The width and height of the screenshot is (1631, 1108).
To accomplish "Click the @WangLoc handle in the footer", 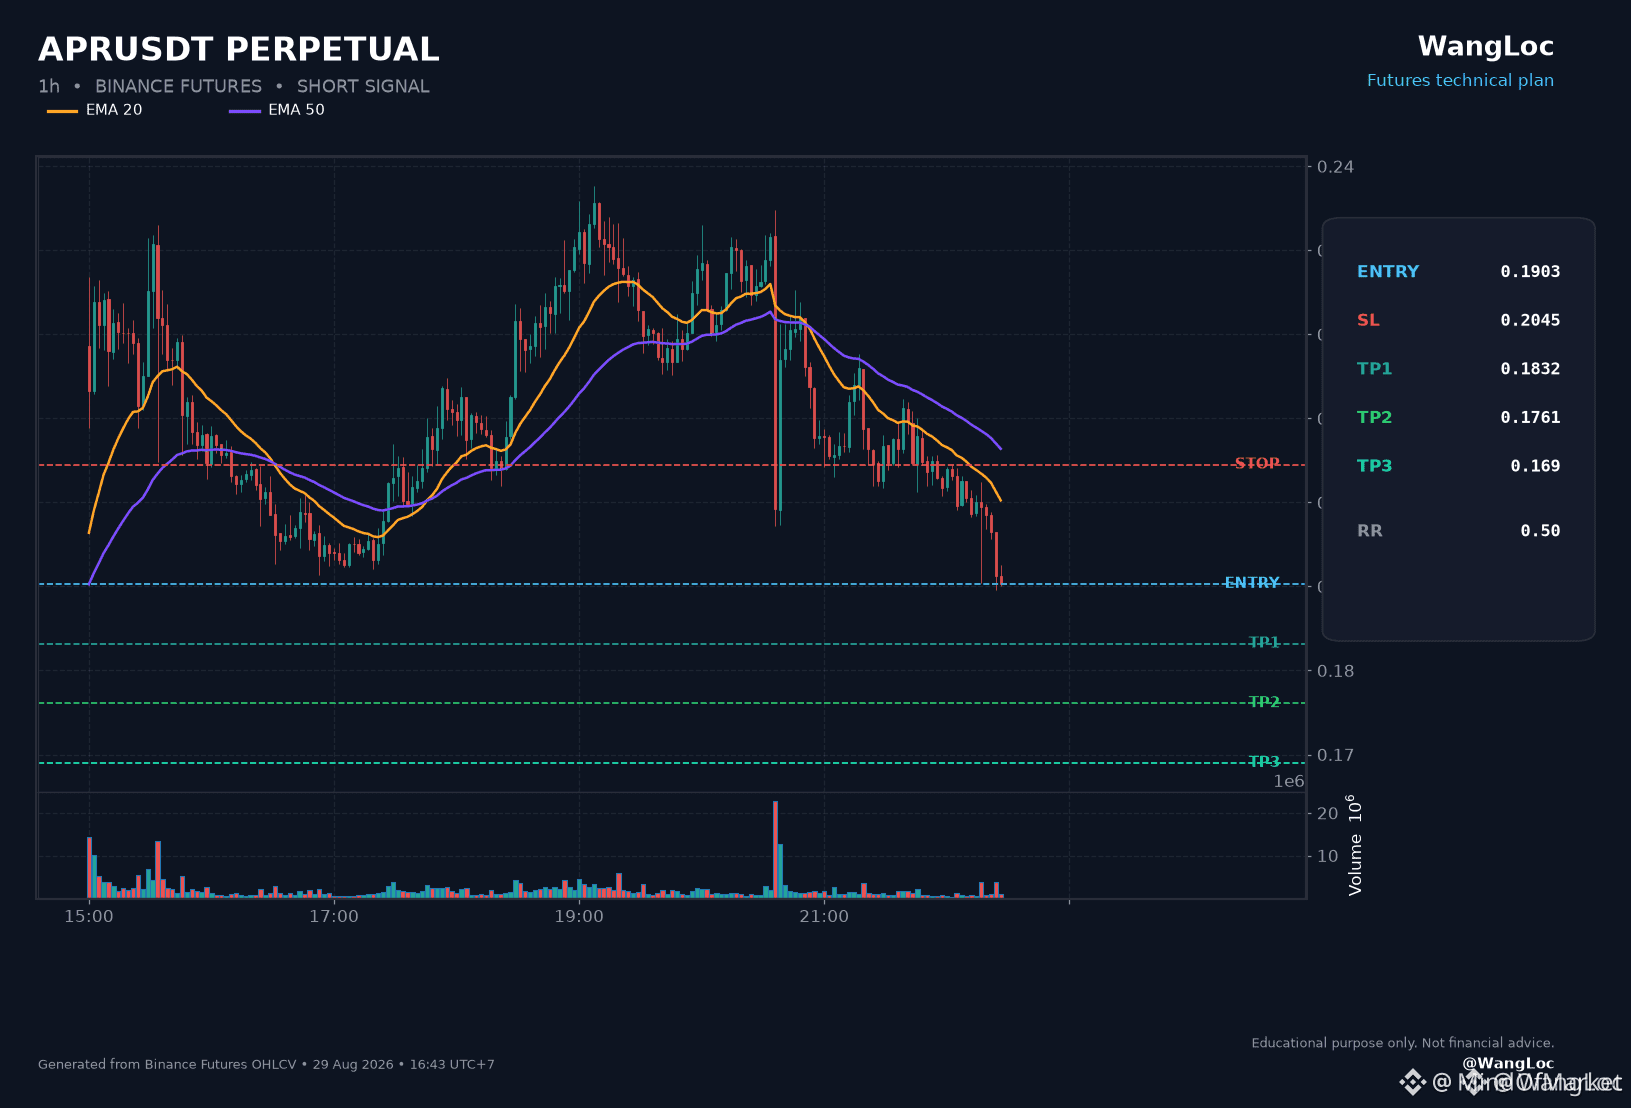I will click(1508, 1064).
